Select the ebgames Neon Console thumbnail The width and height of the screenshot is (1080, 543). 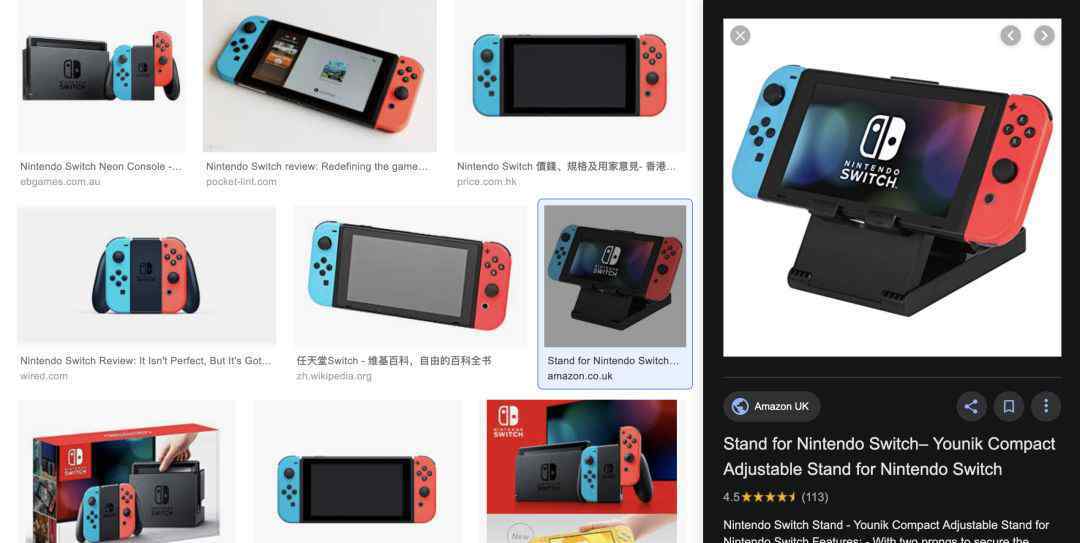101,76
